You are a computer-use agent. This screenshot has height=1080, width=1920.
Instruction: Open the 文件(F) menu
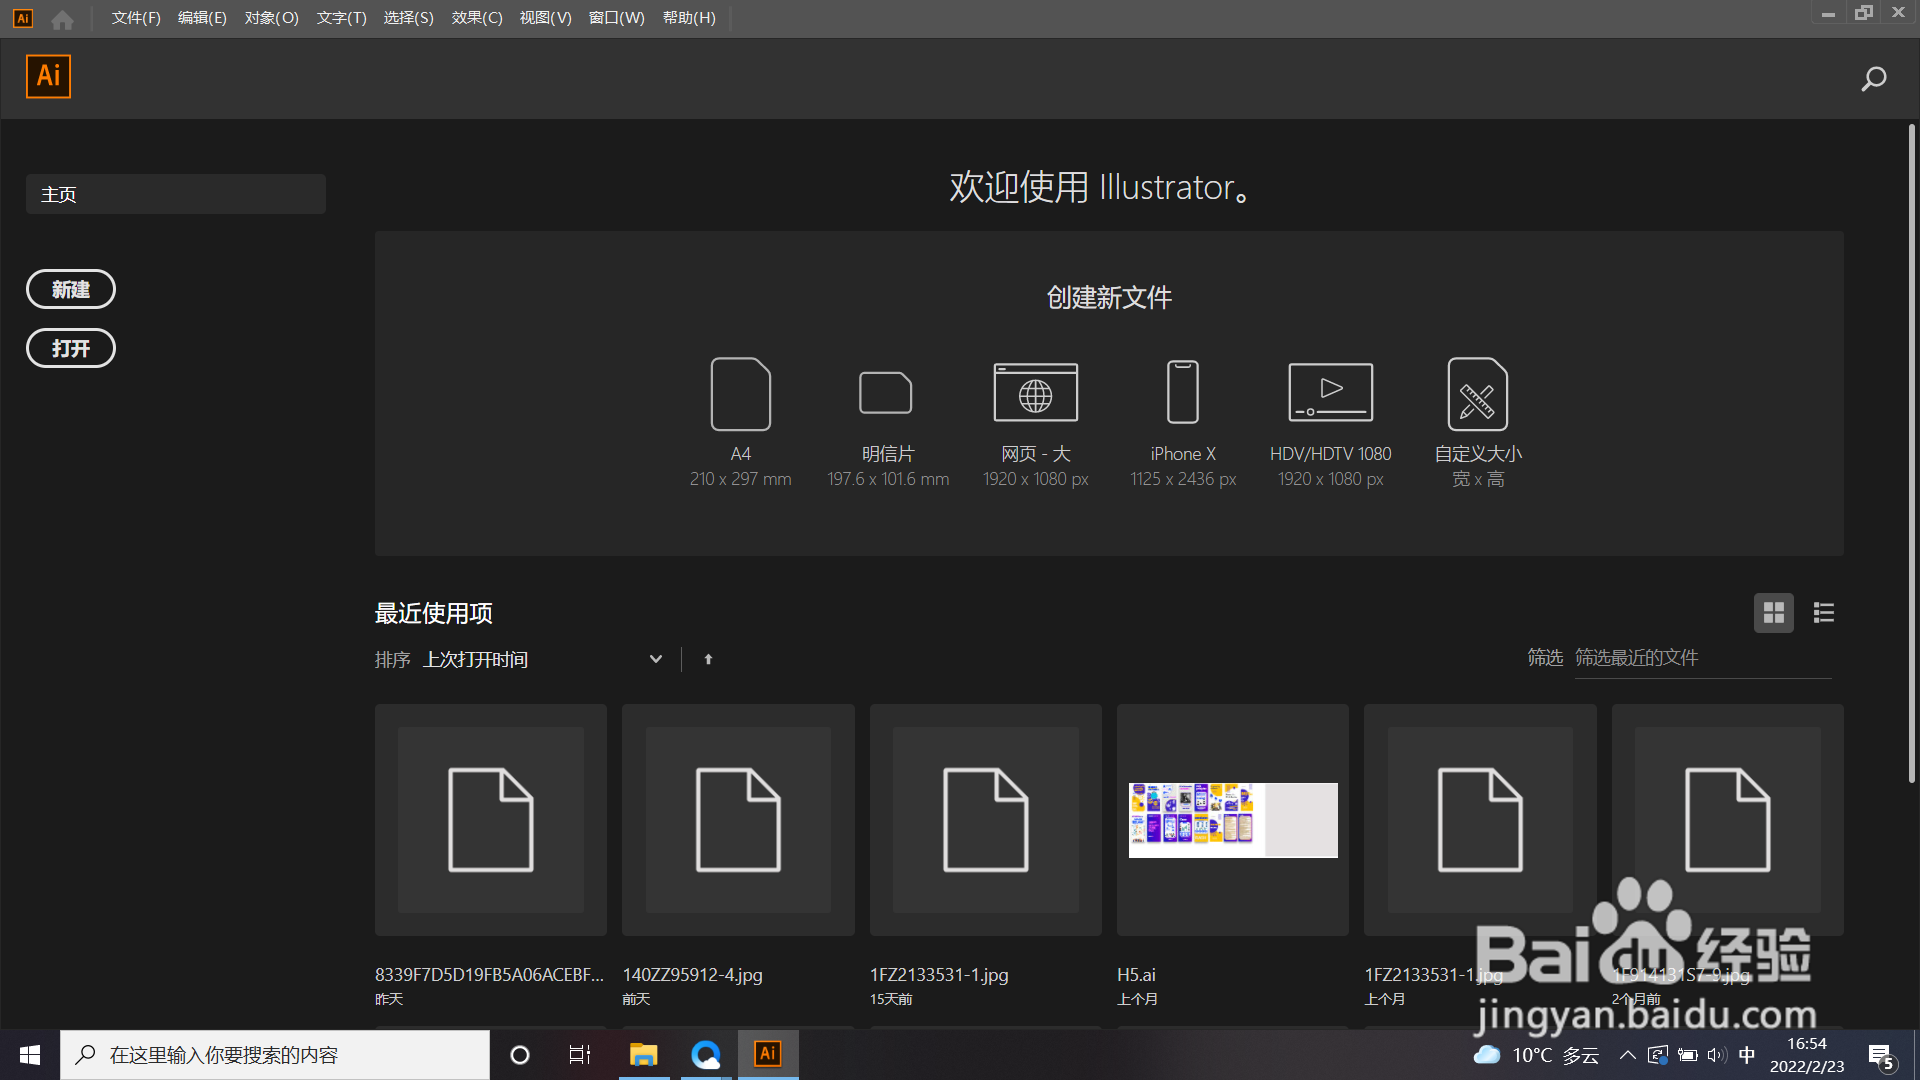136,18
